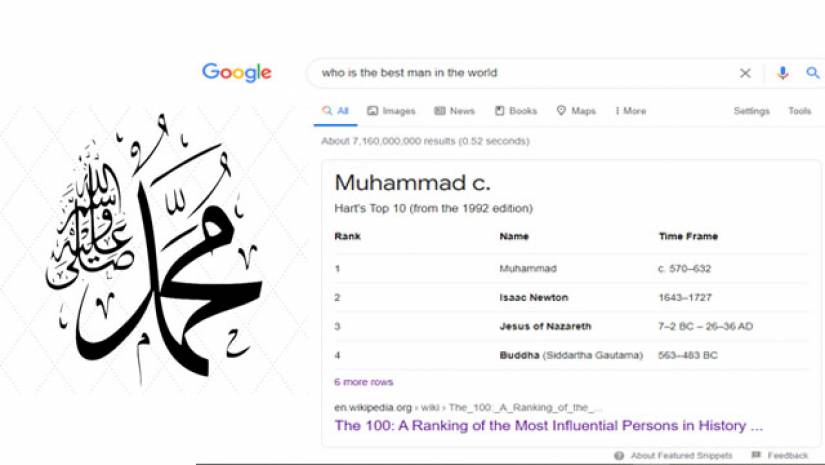The height and width of the screenshot is (465, 825).
Task: Start voice search with microphone icon
Action: click(783, 73)
